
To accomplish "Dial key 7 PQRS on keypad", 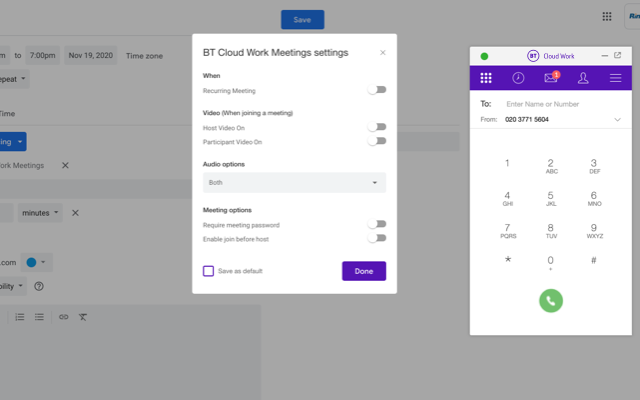I will (x=508, y=231).
